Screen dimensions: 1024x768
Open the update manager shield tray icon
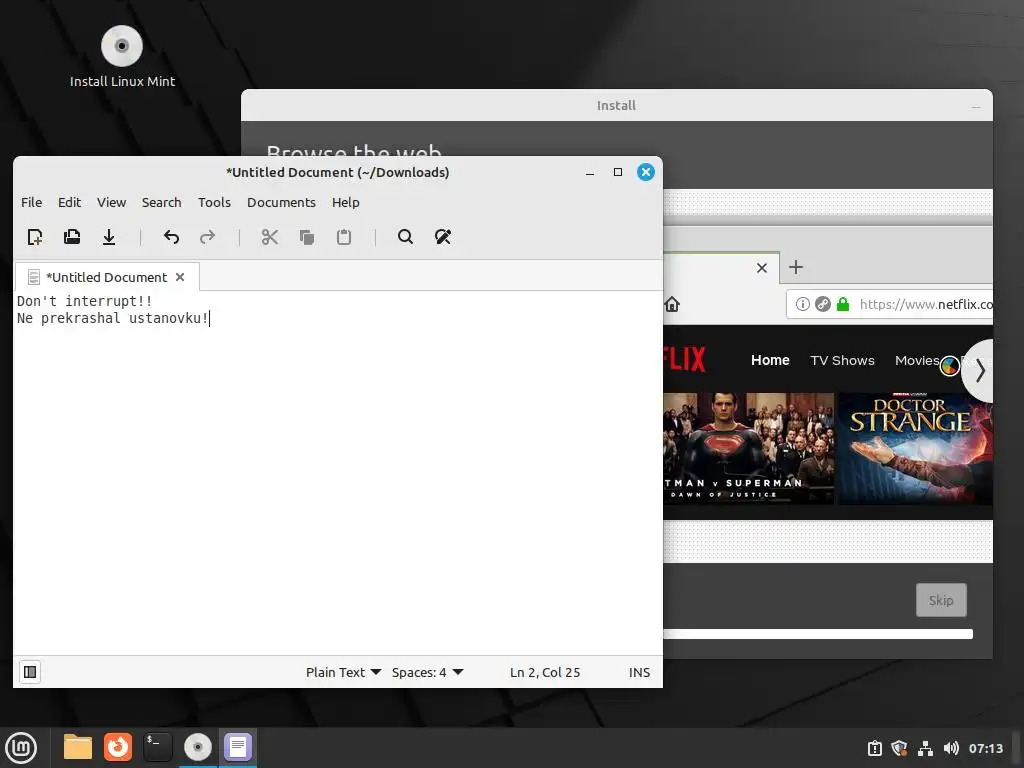click(899, 748)
